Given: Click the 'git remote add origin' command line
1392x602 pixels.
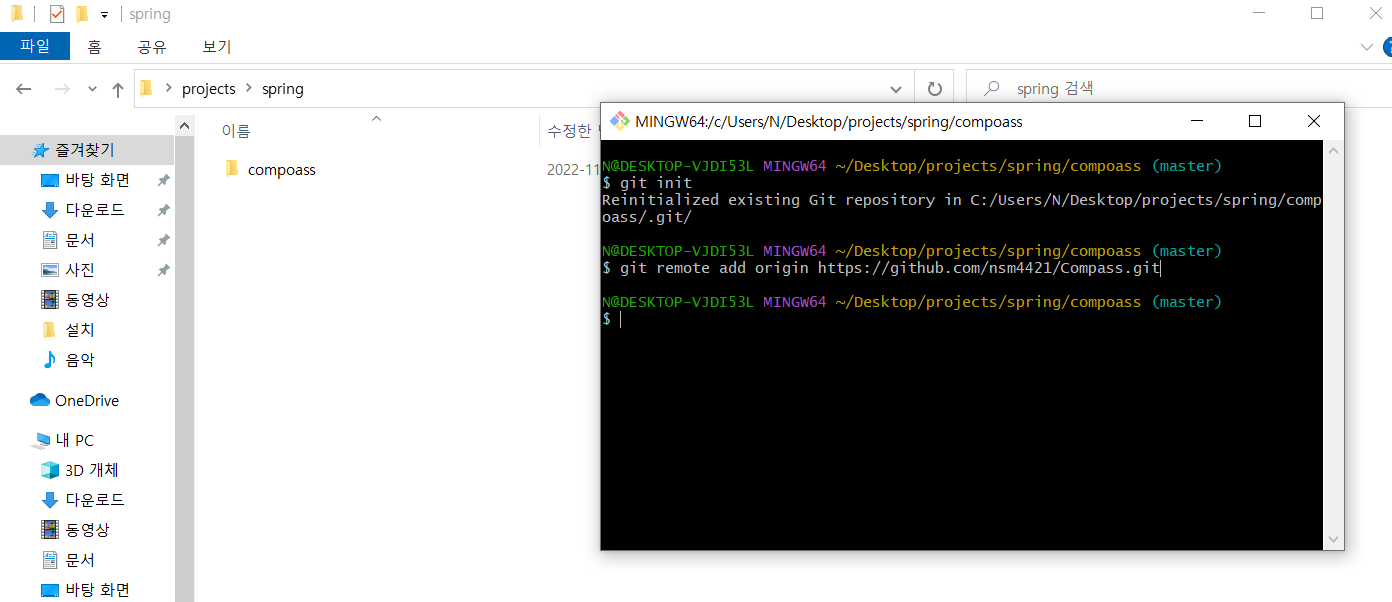Looking at the screenshot, I should click(x=880, y=268).
